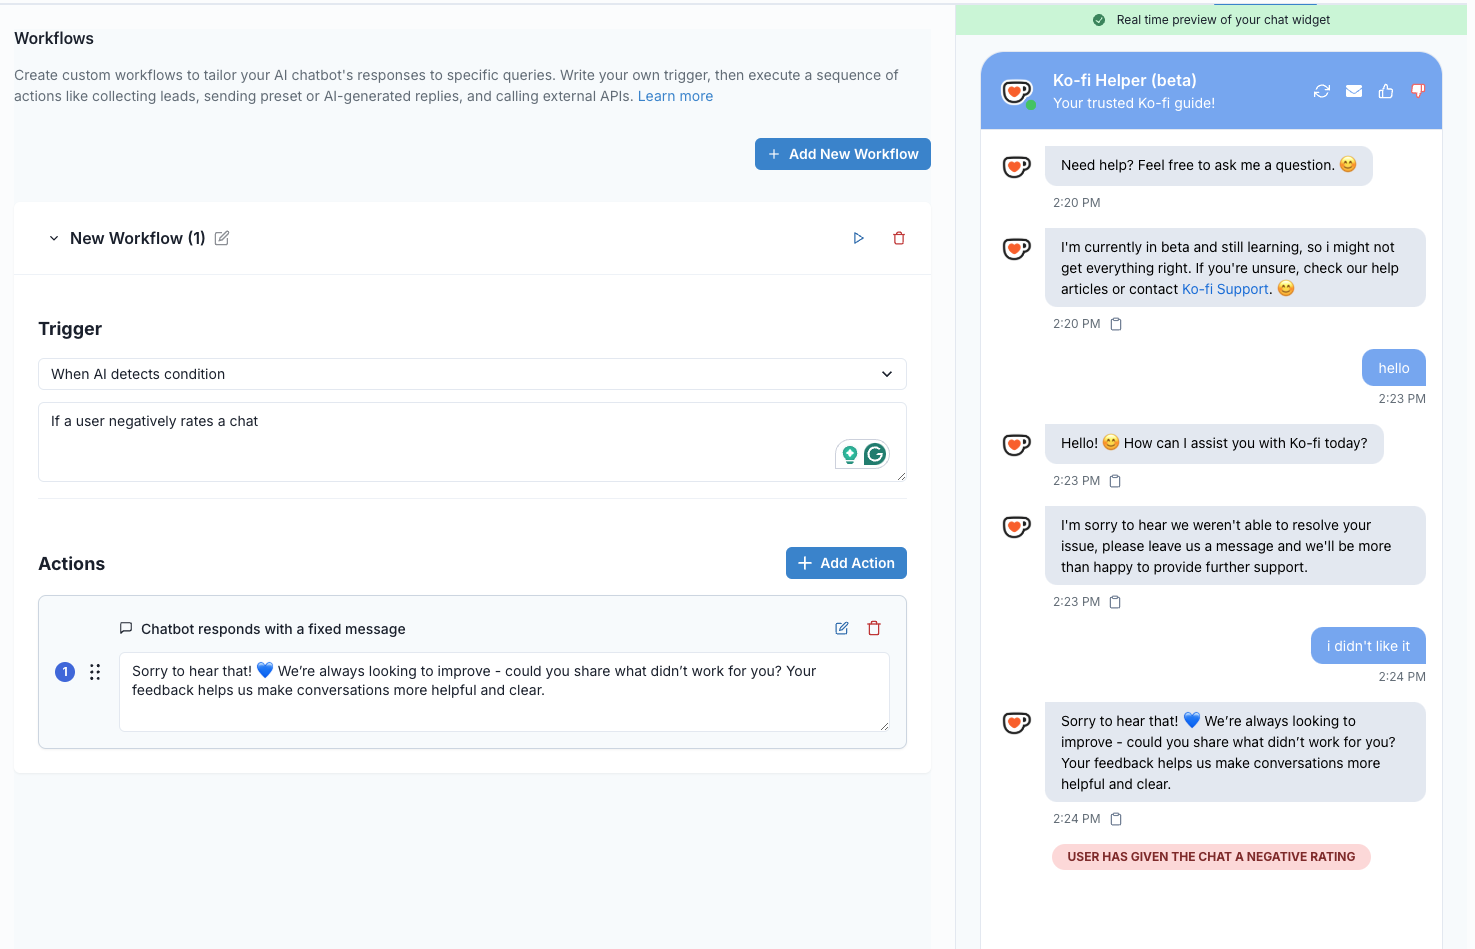The height and width of the screenshot is (949, 1475).
Task: Edit the fixed message action
Action: pos(842,628)
